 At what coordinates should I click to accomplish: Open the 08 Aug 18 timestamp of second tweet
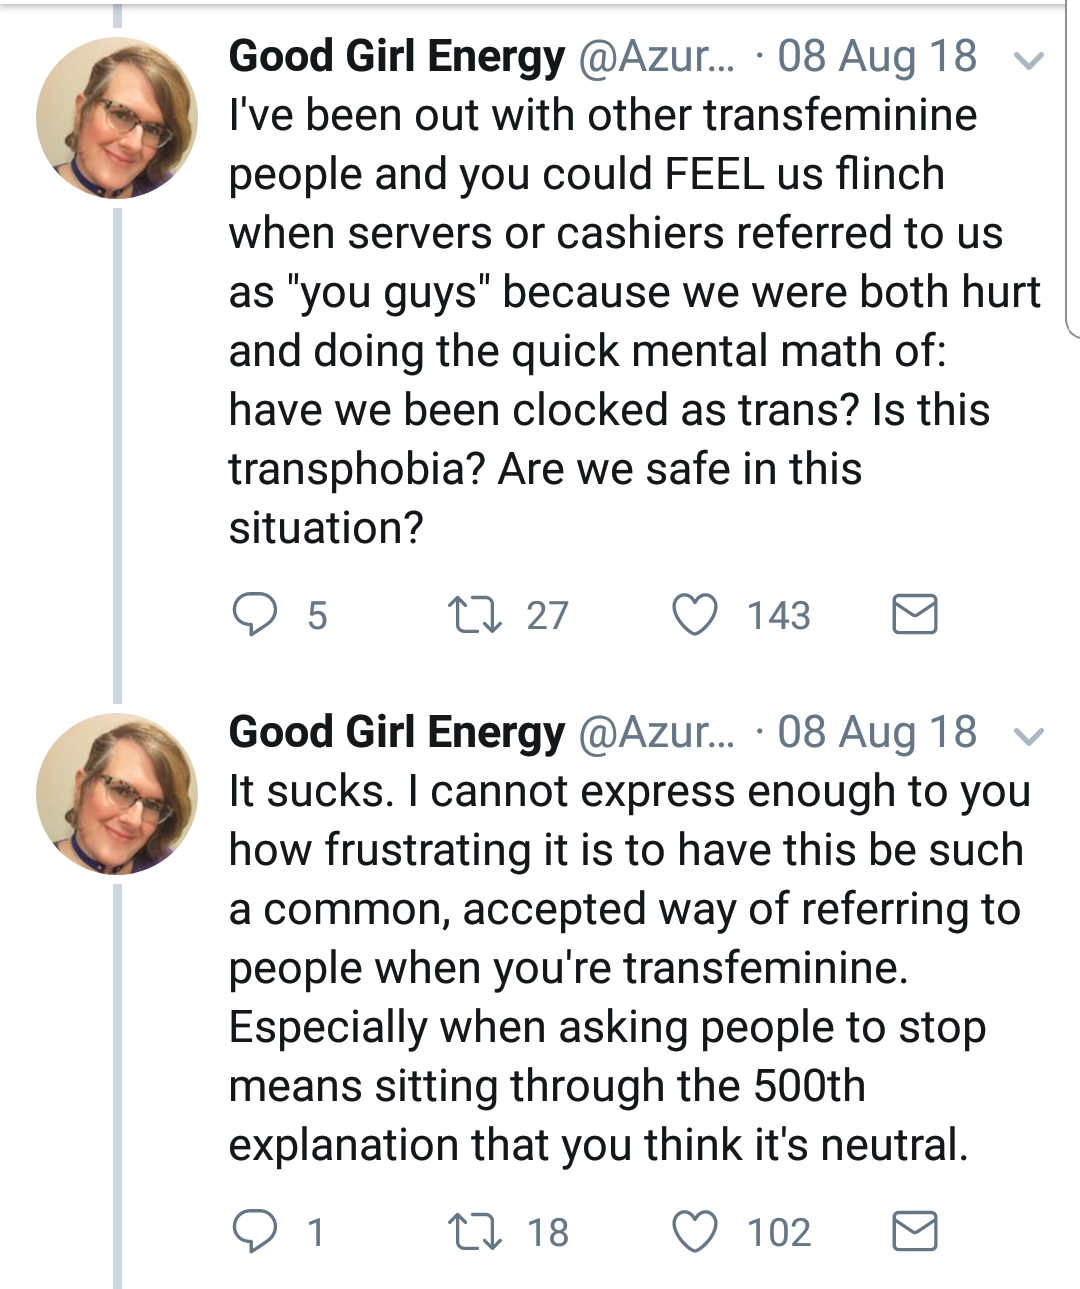(877, 732)
